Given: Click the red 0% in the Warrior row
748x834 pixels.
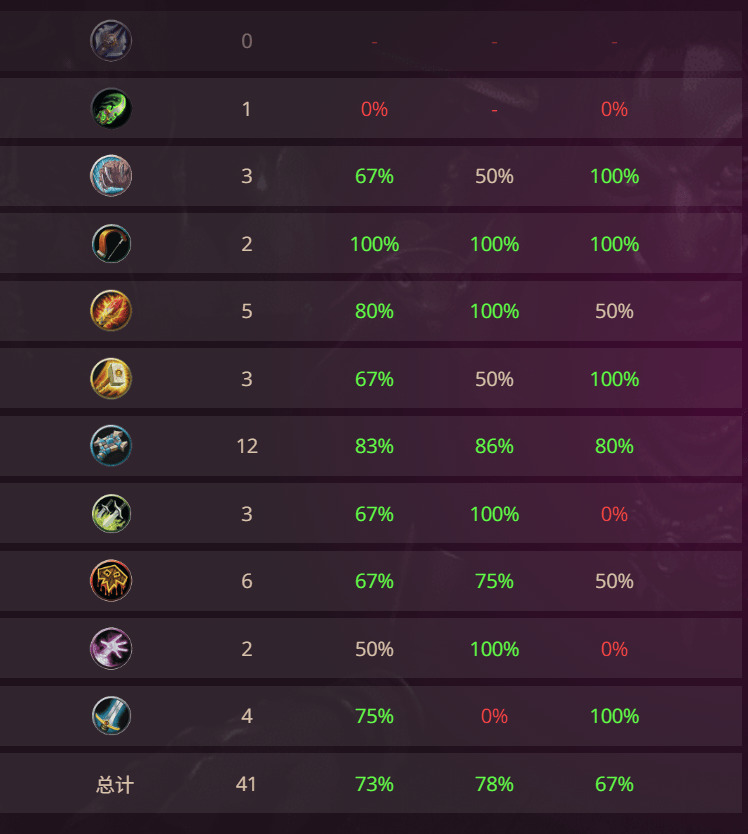Looking at the screenshot, I should click(x=494, y=716).
